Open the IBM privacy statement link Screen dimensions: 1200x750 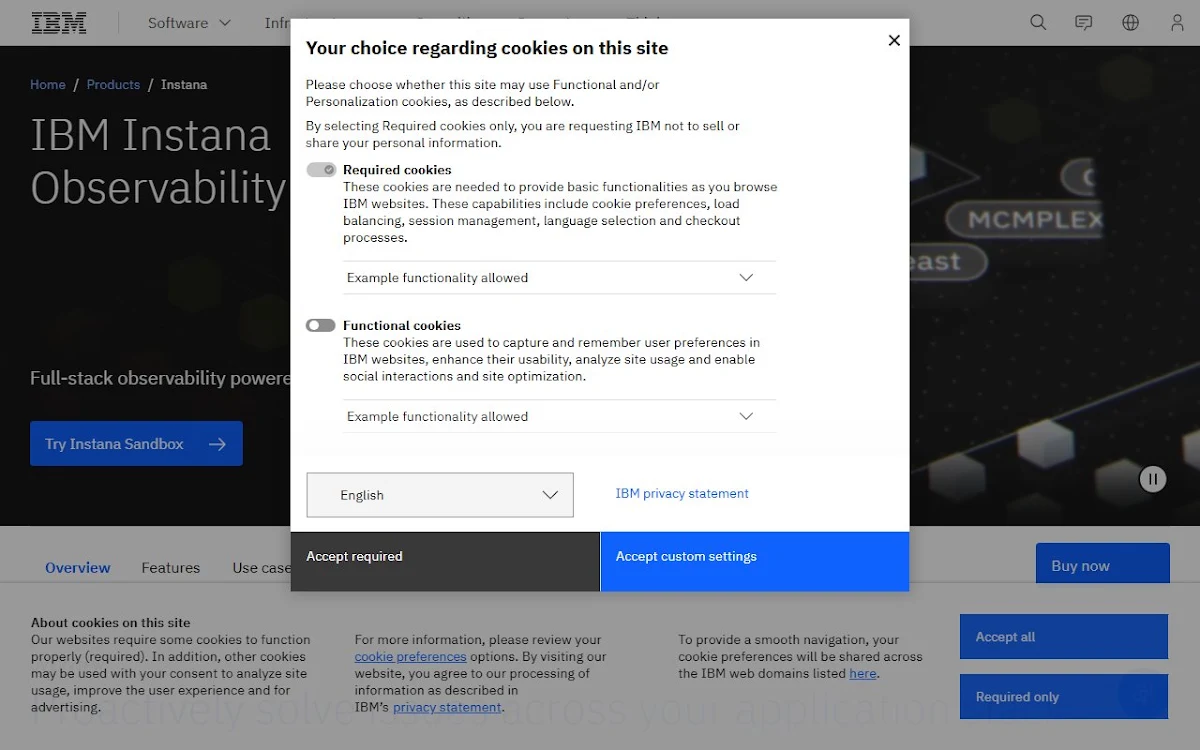coord(682,493)
